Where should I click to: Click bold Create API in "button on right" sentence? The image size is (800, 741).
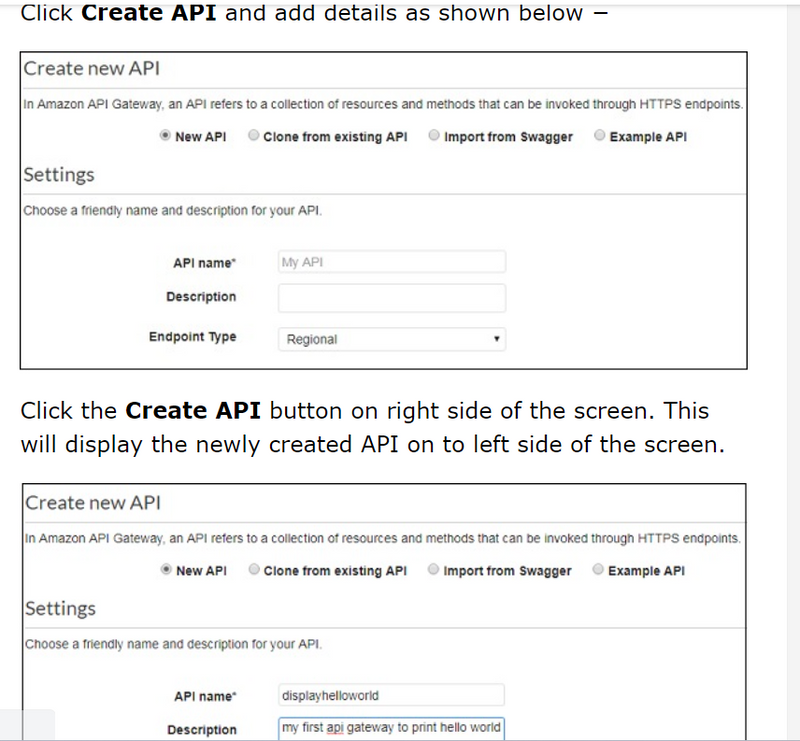[x=194, y=412]
